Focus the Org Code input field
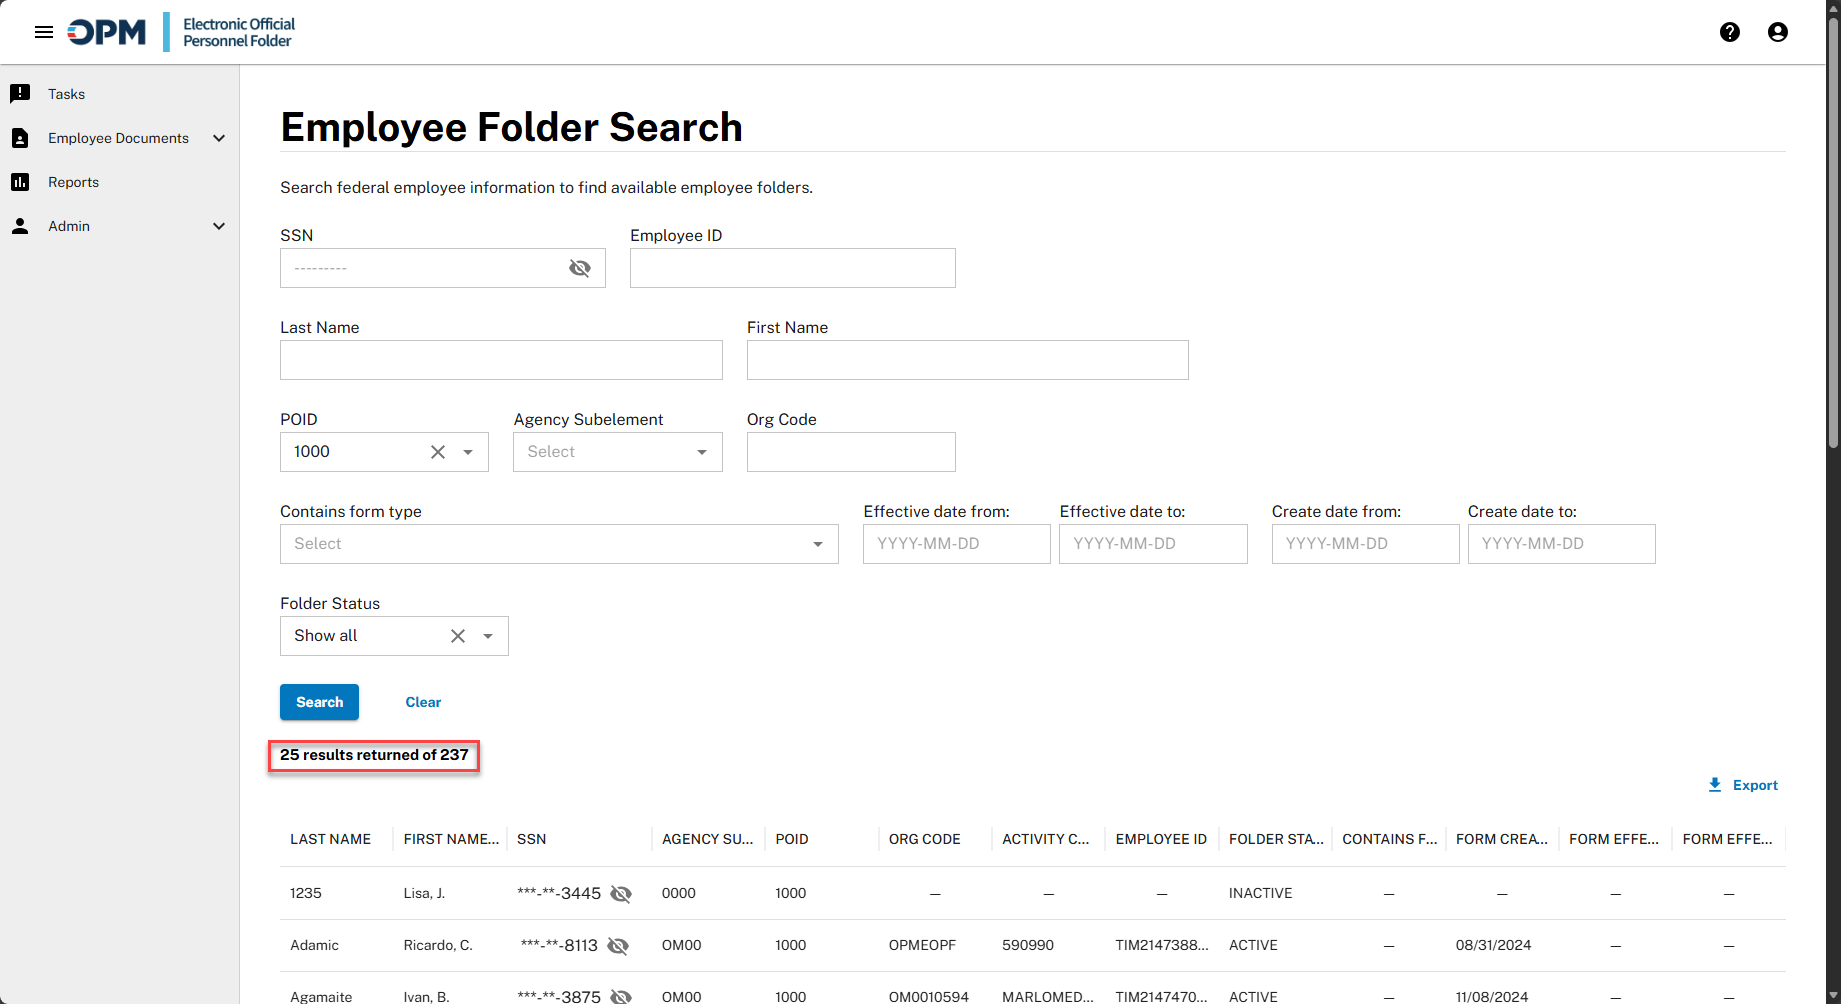 (x=851, y=452)
